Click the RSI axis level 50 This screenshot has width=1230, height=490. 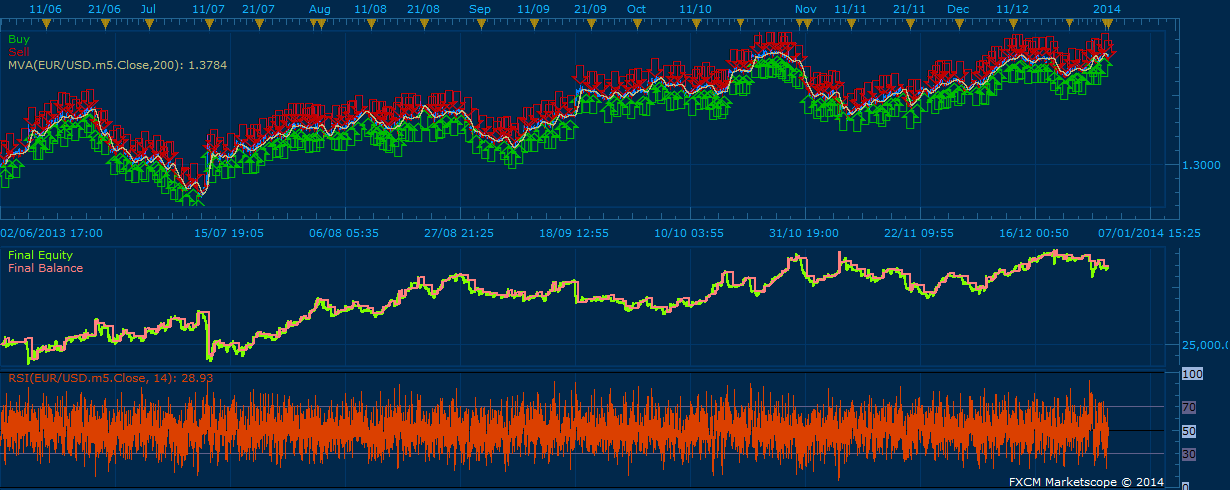coord(1190,431)
